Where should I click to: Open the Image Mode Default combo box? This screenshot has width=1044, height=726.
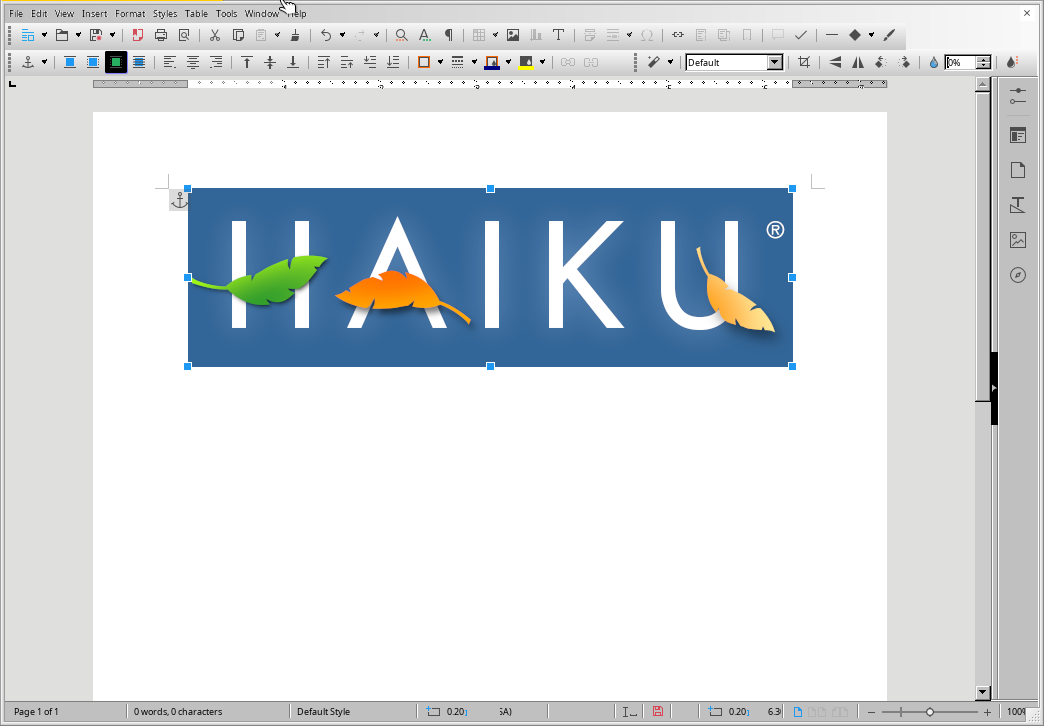734,62
